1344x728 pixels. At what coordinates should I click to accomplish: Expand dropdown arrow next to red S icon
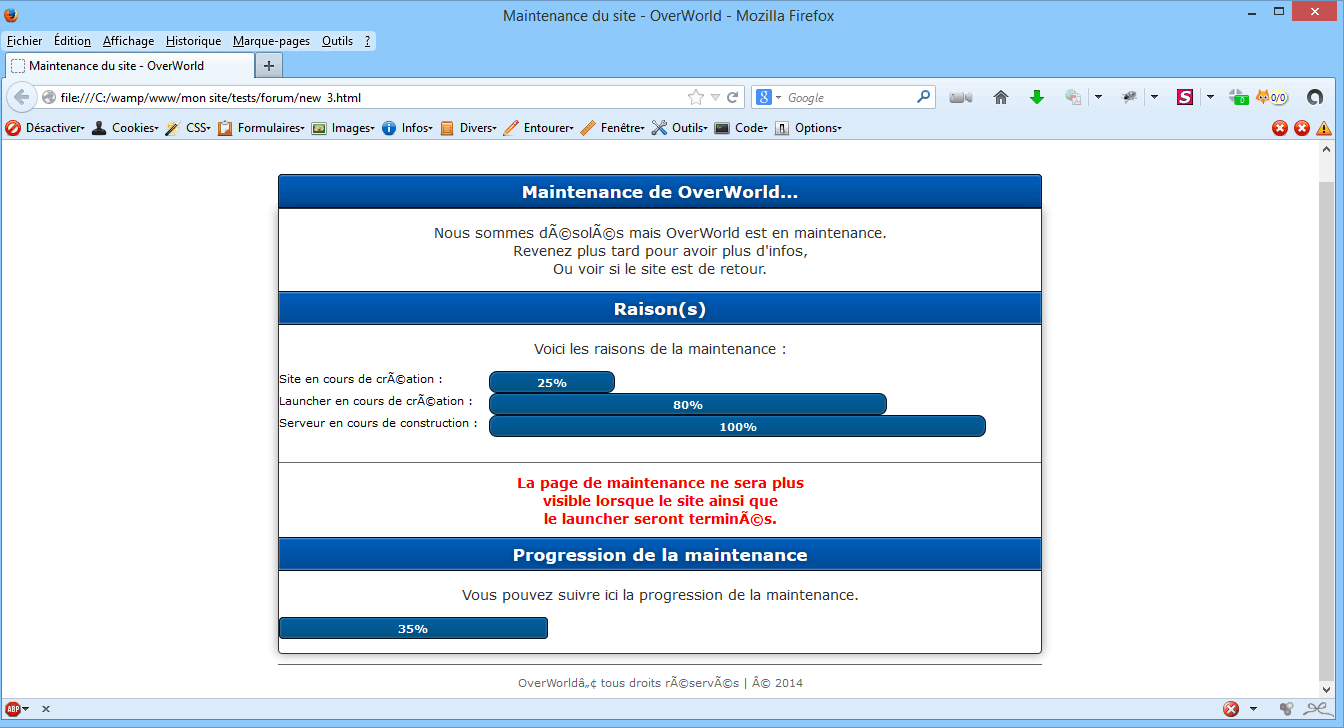coord(1209,97)
